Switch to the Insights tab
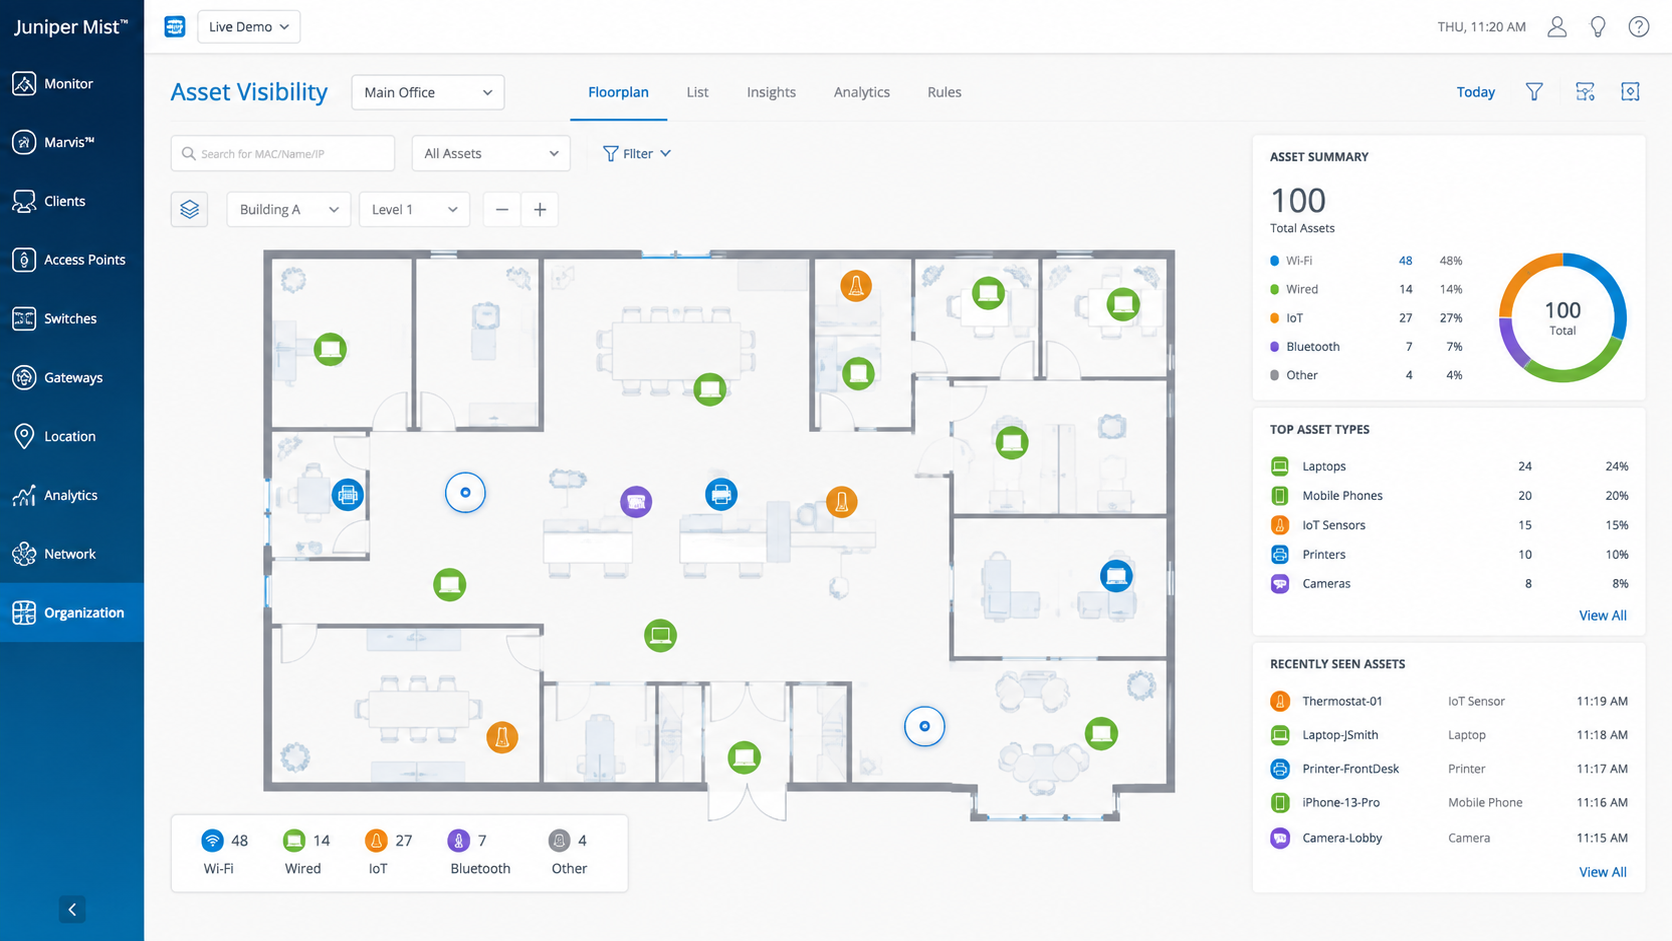This screenshot has width=1672, height=941. pyautogui.click(x=771, y=92)
